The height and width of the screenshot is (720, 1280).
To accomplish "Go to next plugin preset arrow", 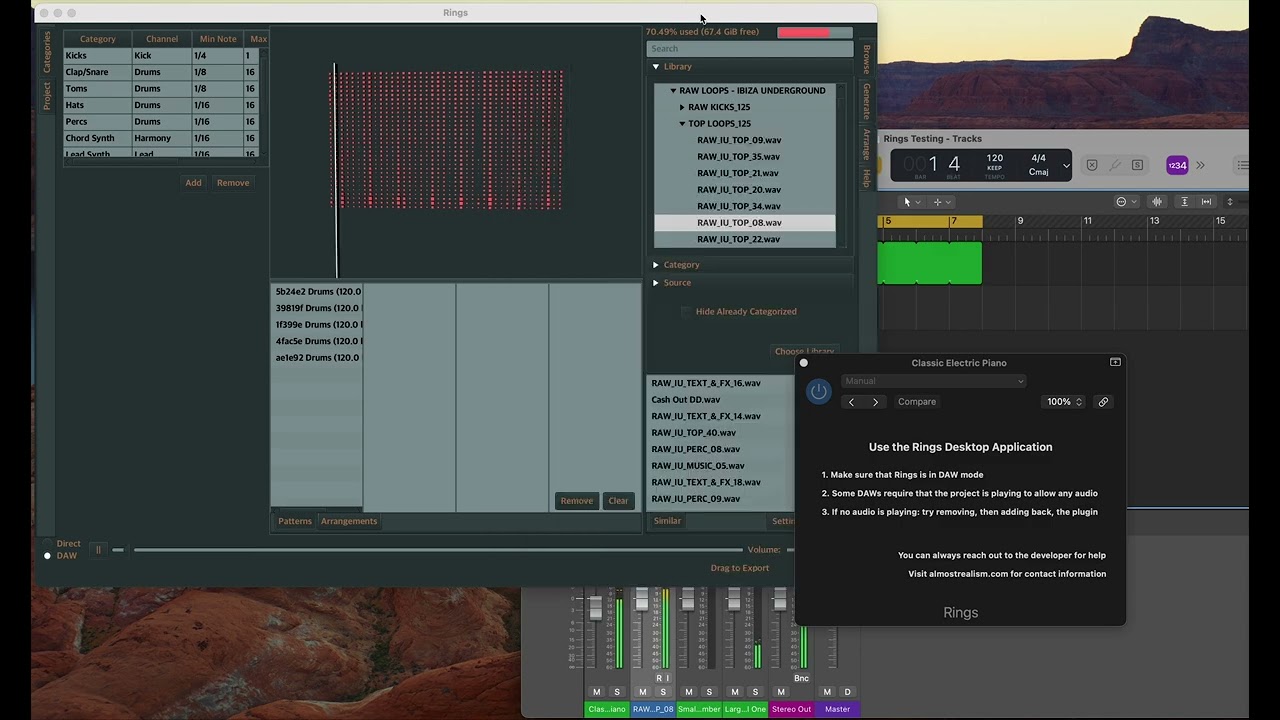I will pos(875,402).
